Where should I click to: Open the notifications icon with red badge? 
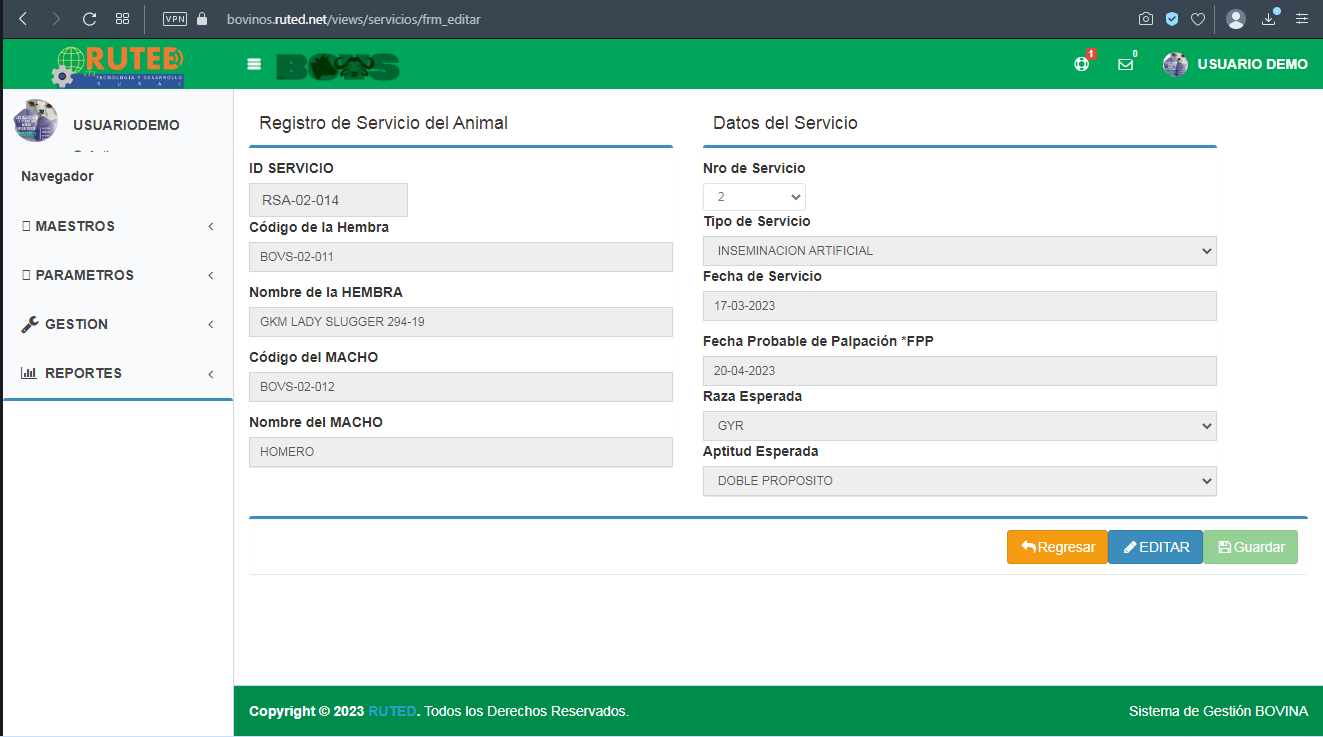click(1081, 64)
